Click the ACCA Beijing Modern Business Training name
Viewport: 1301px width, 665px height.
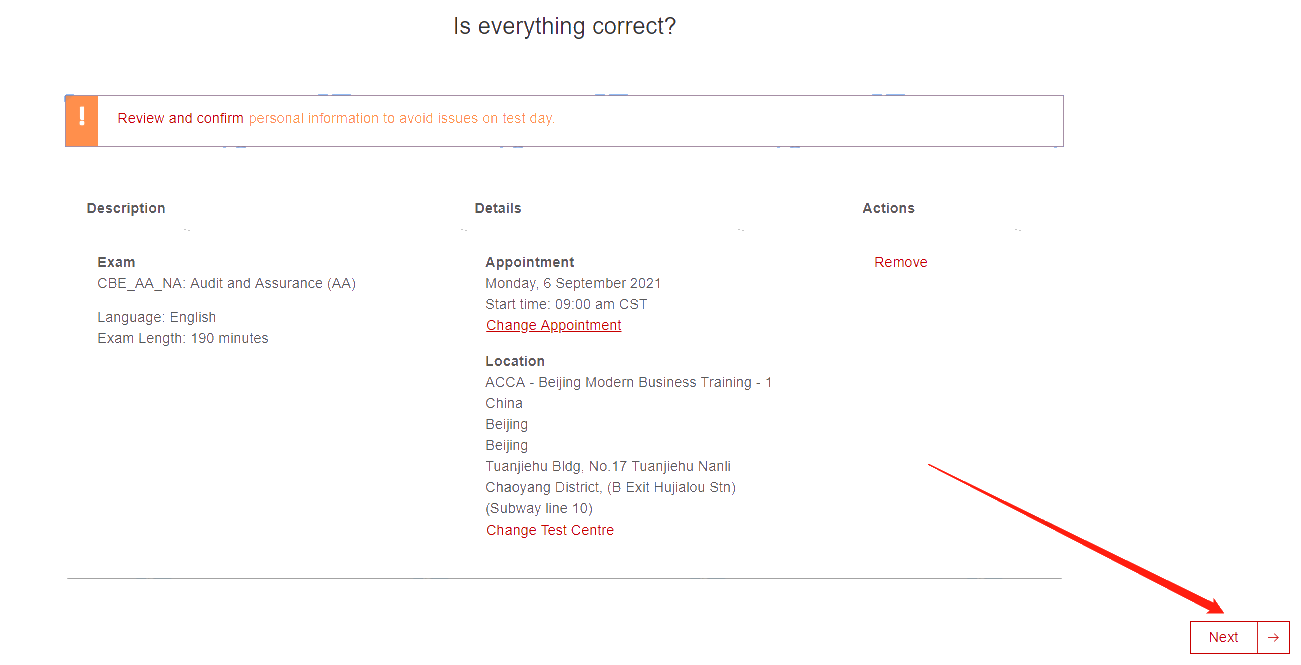point(628,382)
